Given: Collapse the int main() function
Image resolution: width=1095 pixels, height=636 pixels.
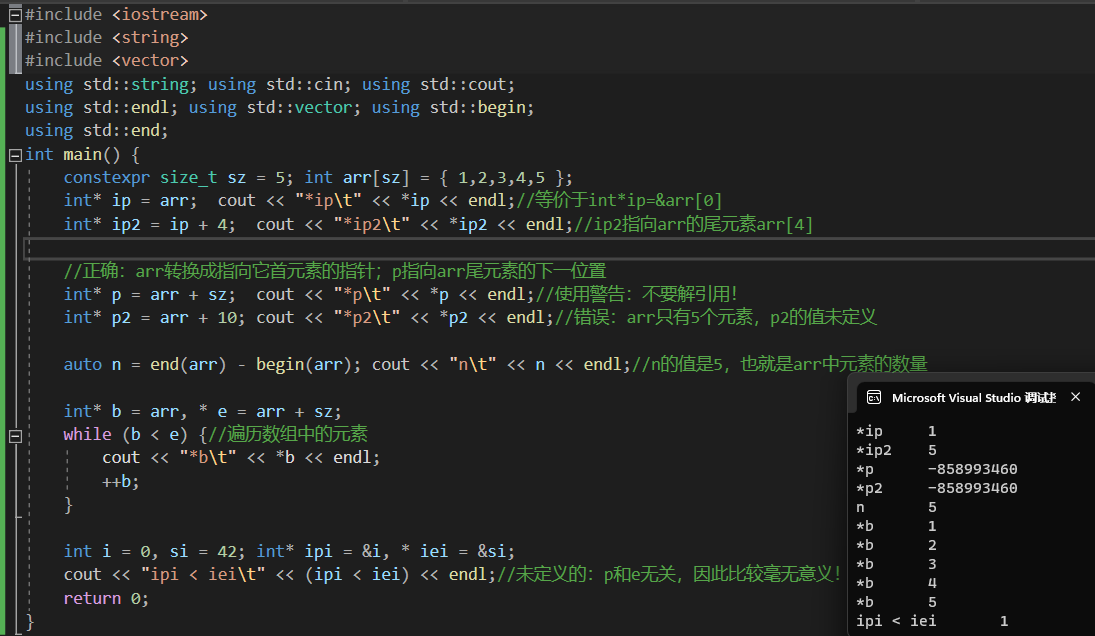Looking at the screenshot, I should click(x=15, y=155).
